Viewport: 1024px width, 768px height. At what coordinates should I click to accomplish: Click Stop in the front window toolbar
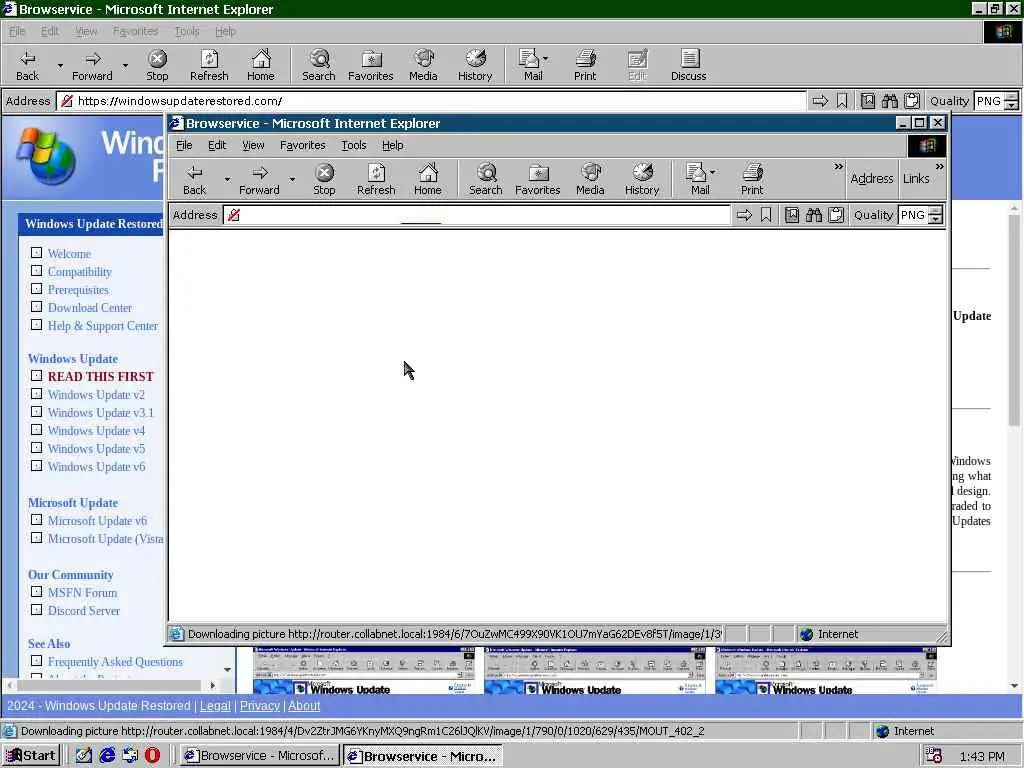pyautogui.click(x=324, y=180)
